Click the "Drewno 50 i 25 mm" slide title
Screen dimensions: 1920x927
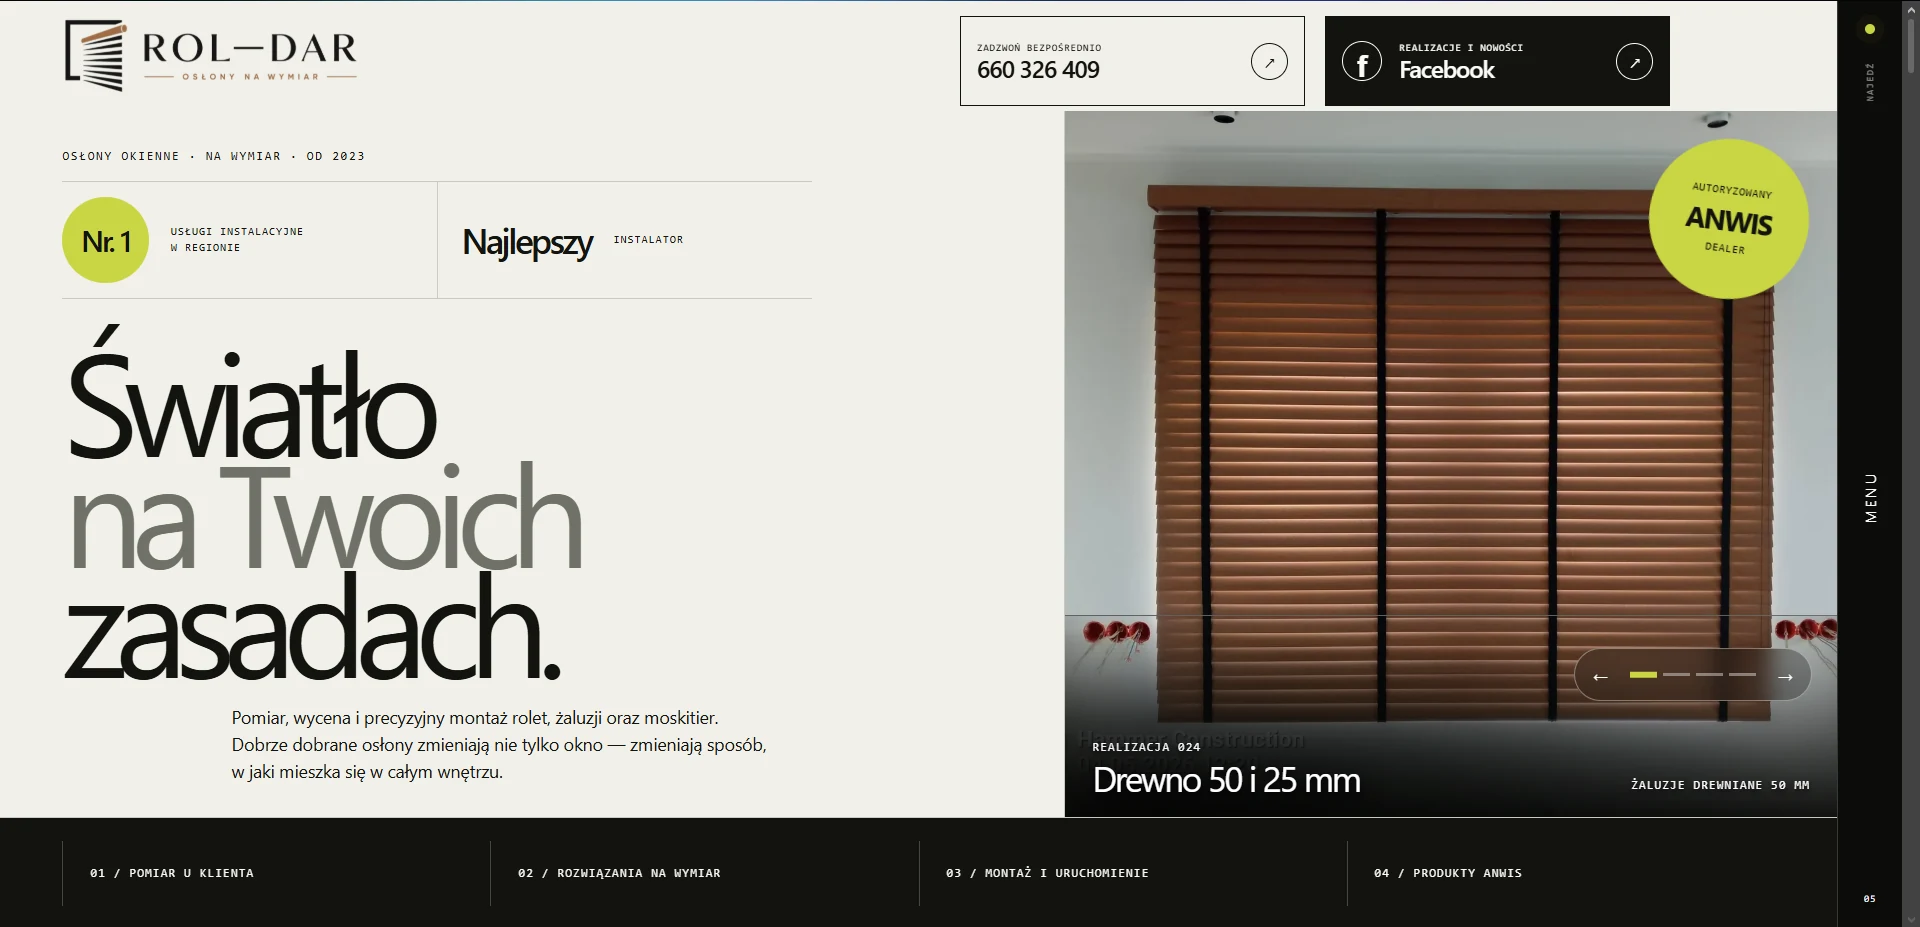[1226, 780]
